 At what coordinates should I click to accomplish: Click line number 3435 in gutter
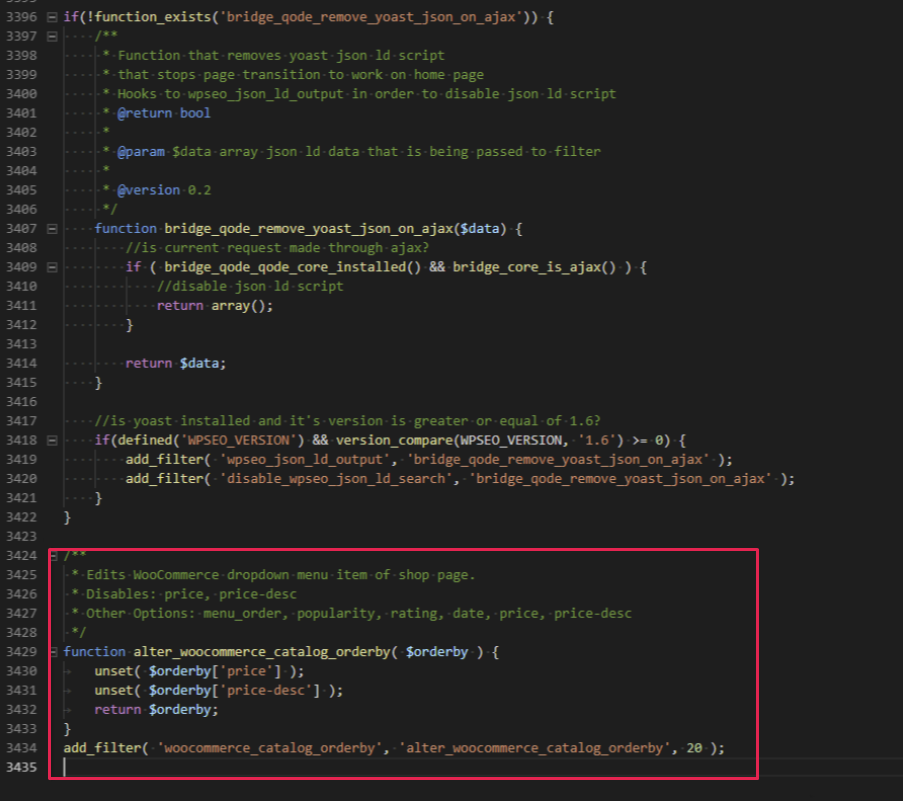pos(21,768)
